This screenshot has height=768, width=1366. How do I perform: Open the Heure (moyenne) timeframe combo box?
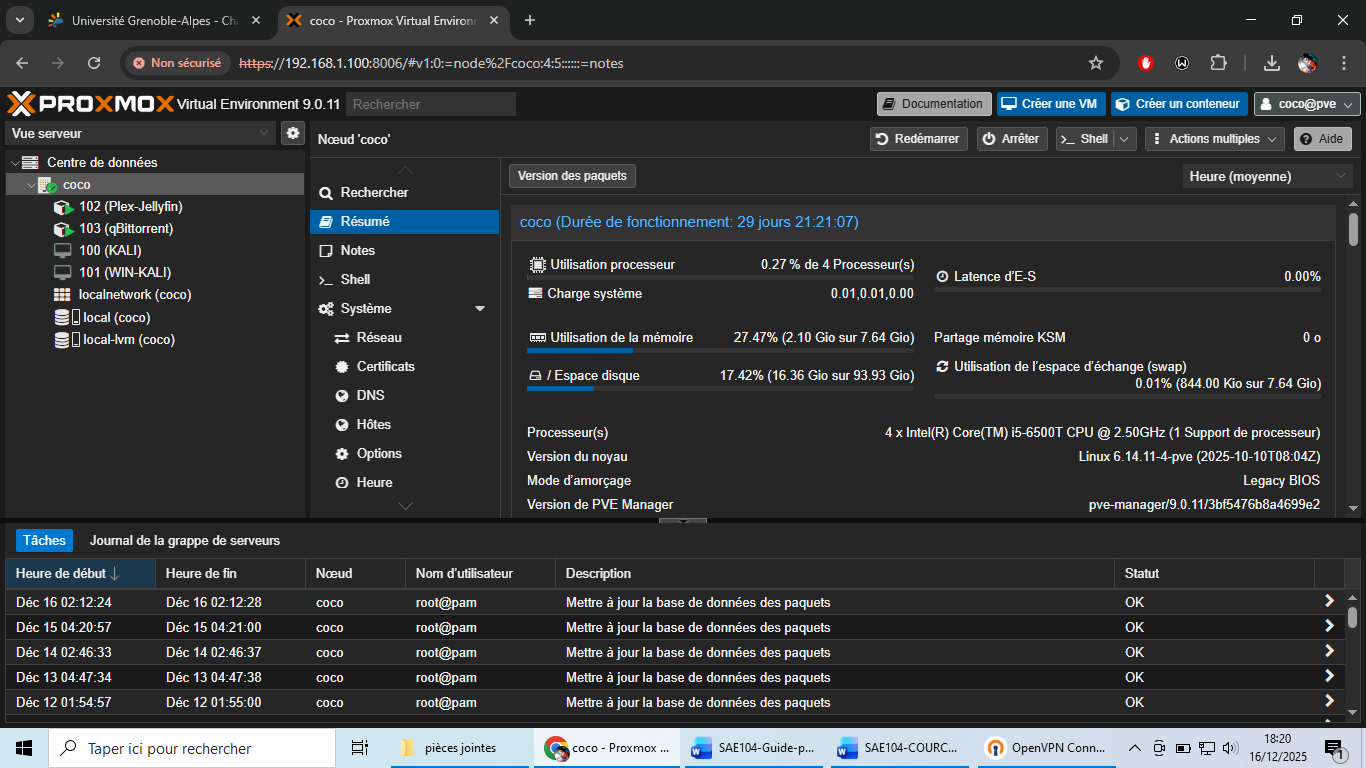click(1267, 176)
